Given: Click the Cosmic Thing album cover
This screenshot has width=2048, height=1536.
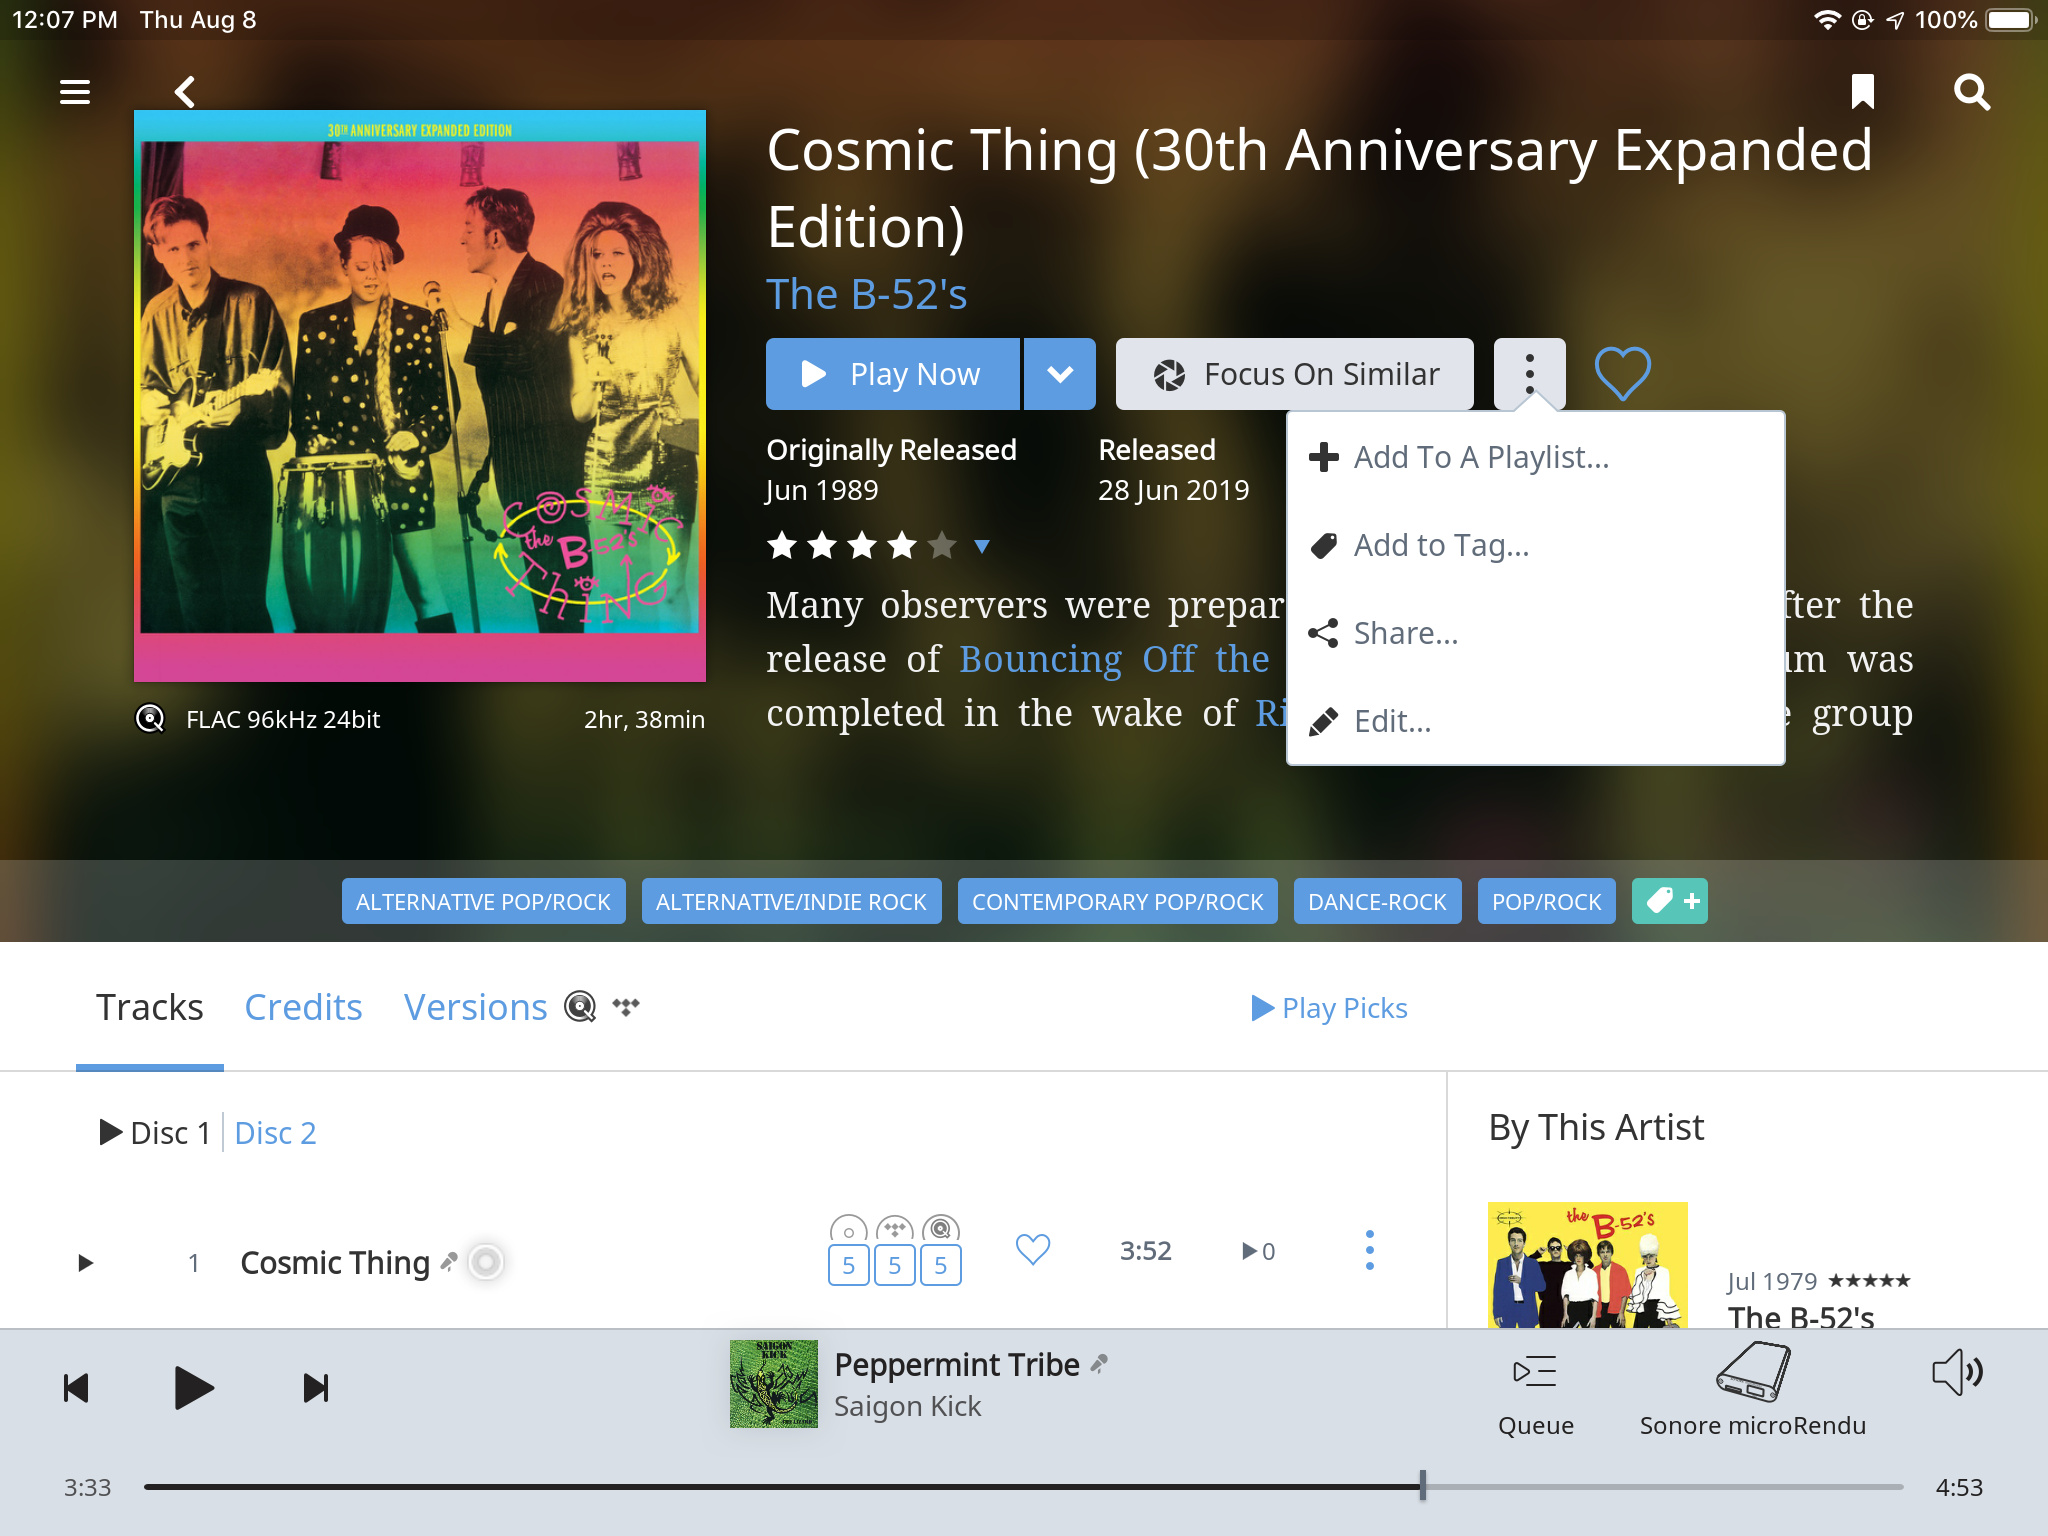Looking at the screenshot, I should pos(420,396).
